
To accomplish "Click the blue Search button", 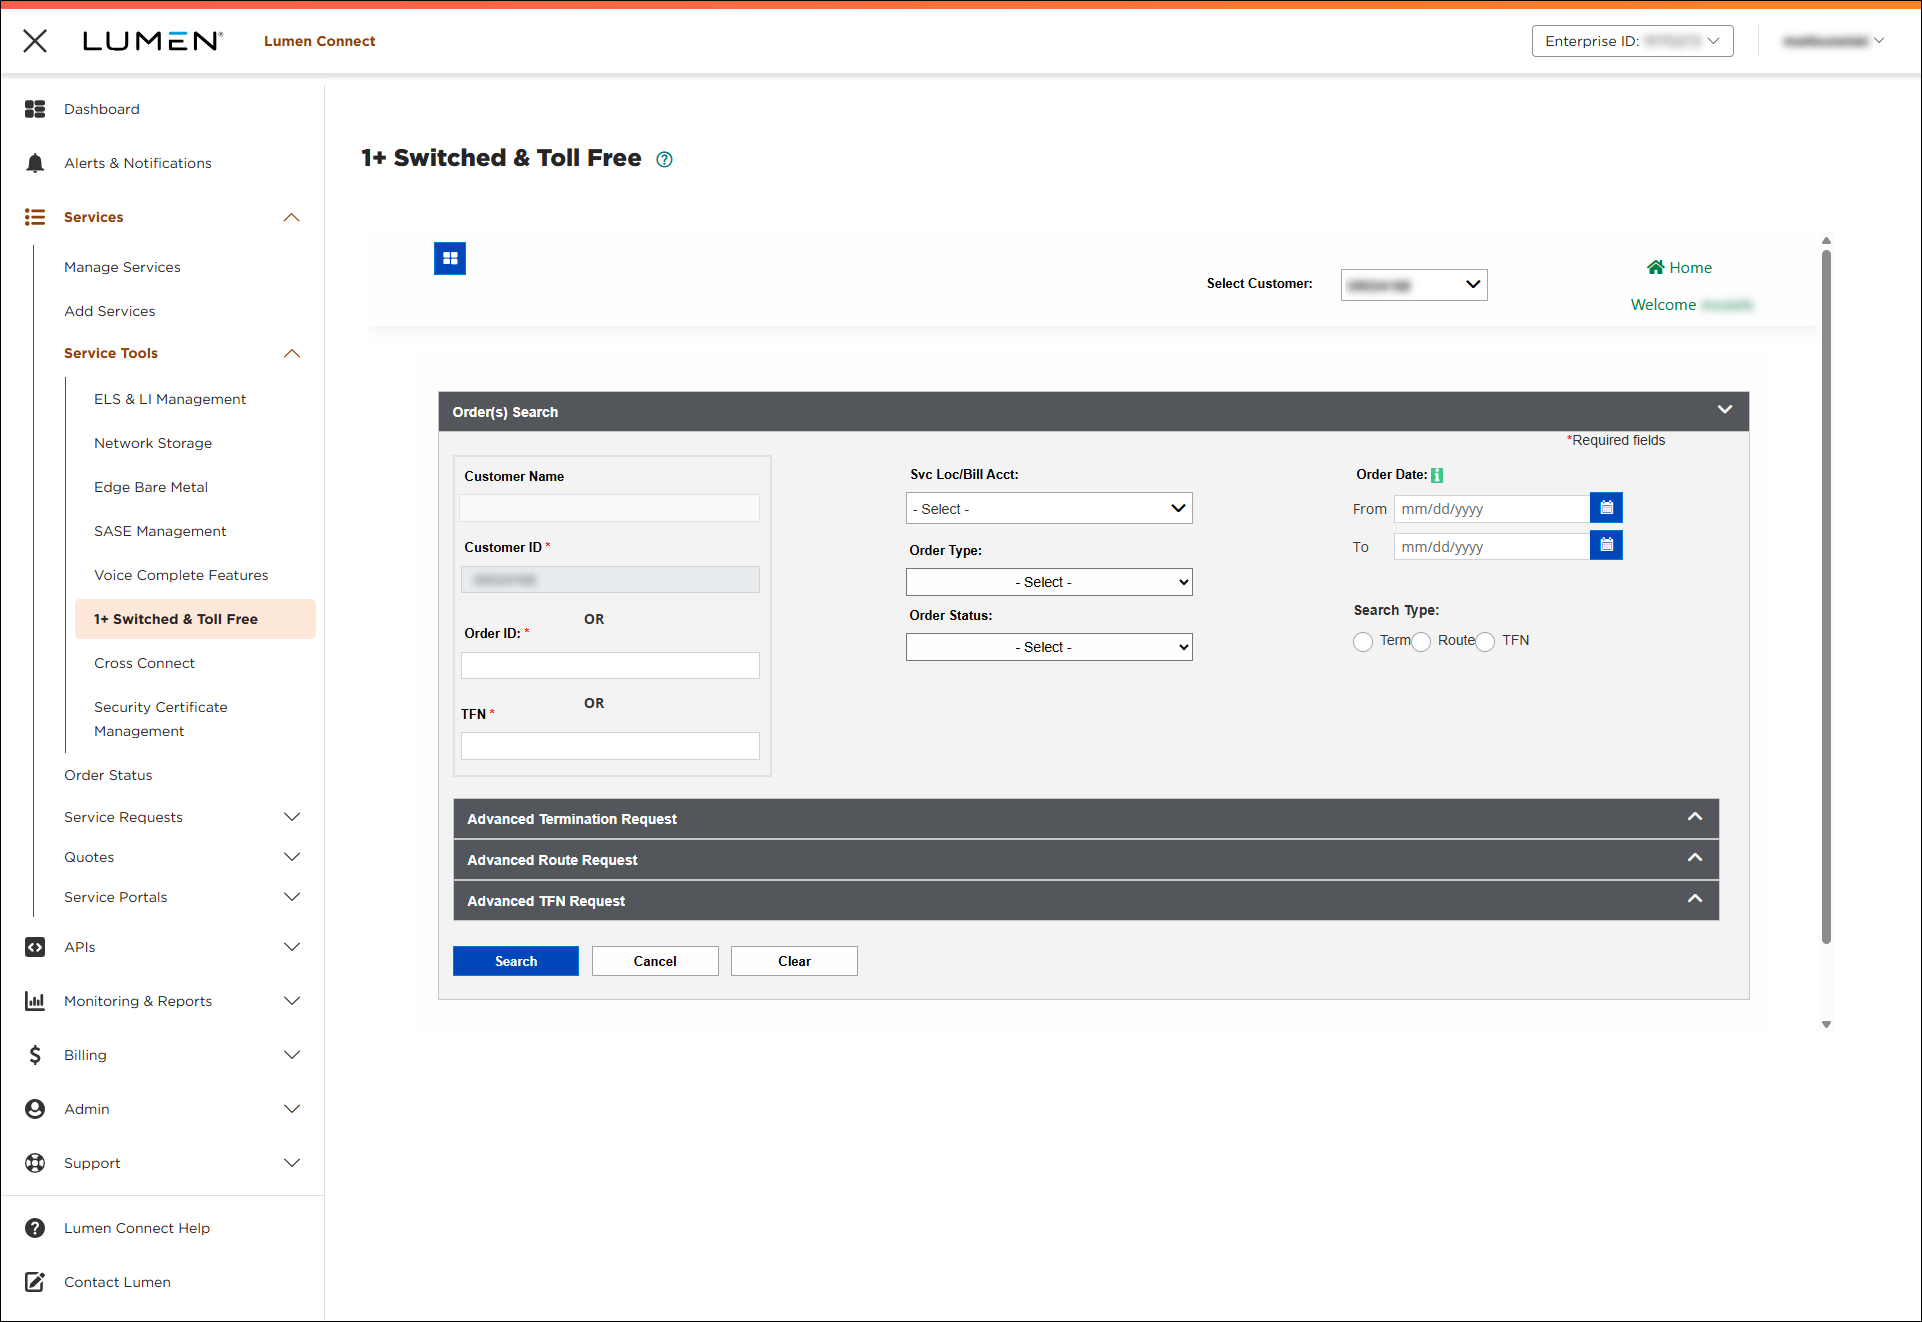I will (516, 961).
